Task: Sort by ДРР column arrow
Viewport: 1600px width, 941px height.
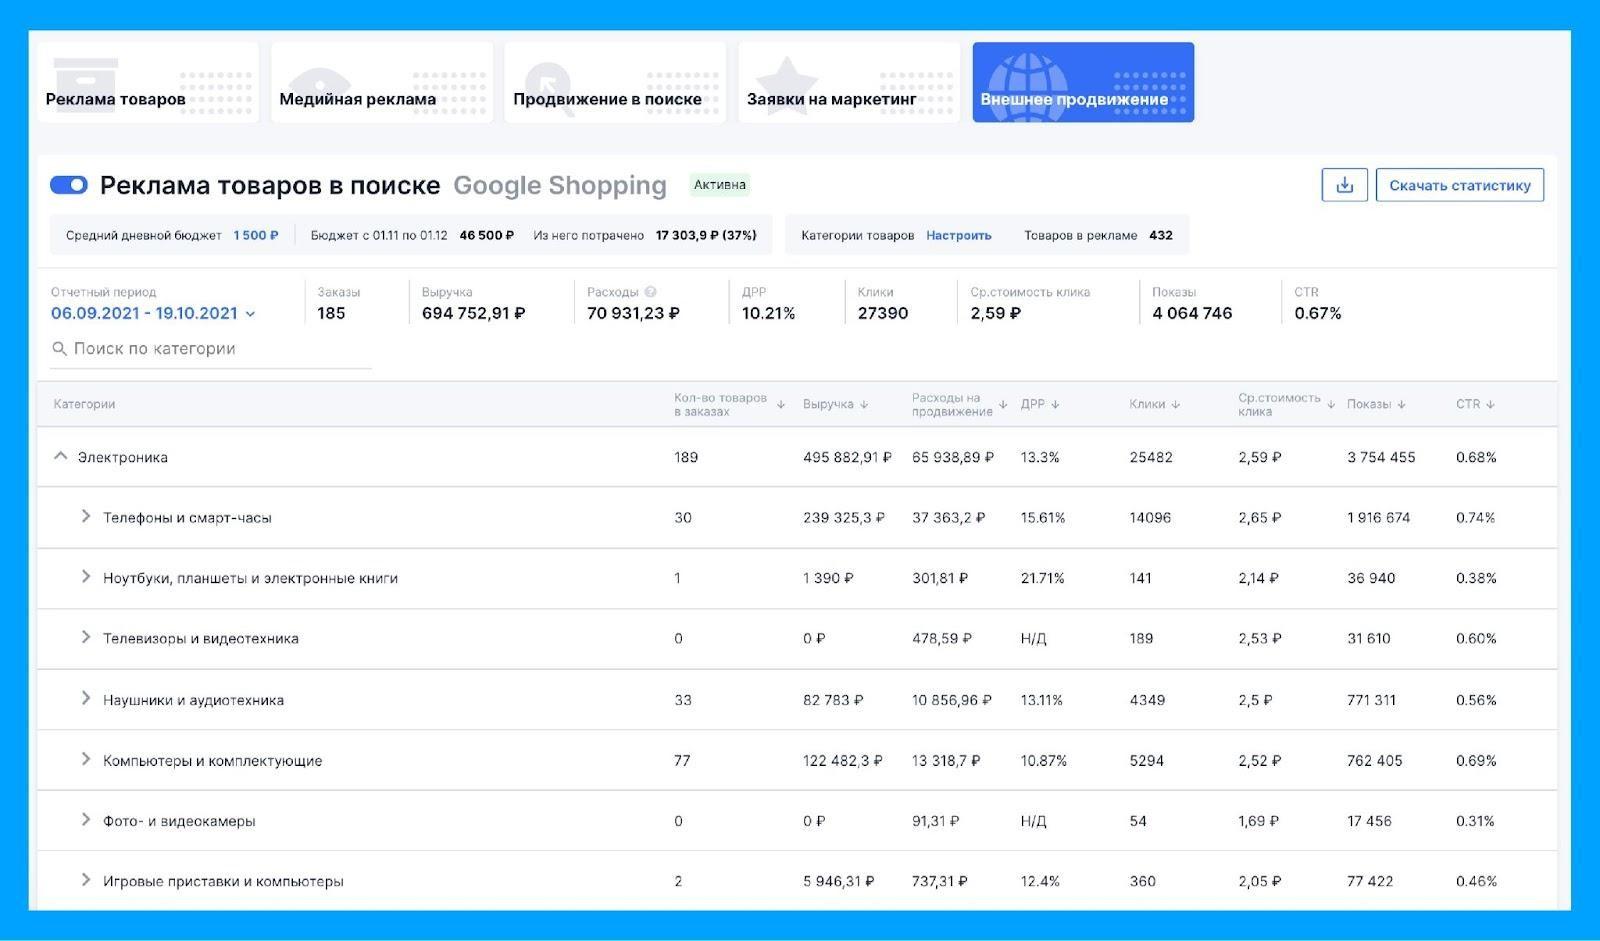Action: click(x=1055, y=405)
